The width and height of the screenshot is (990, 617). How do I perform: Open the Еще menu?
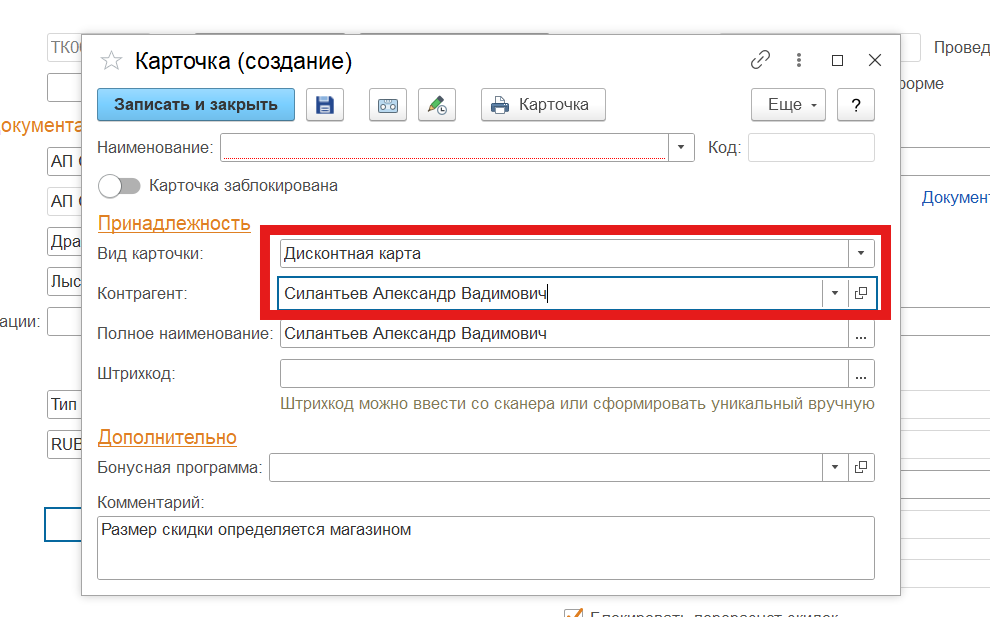coord(788,105)
